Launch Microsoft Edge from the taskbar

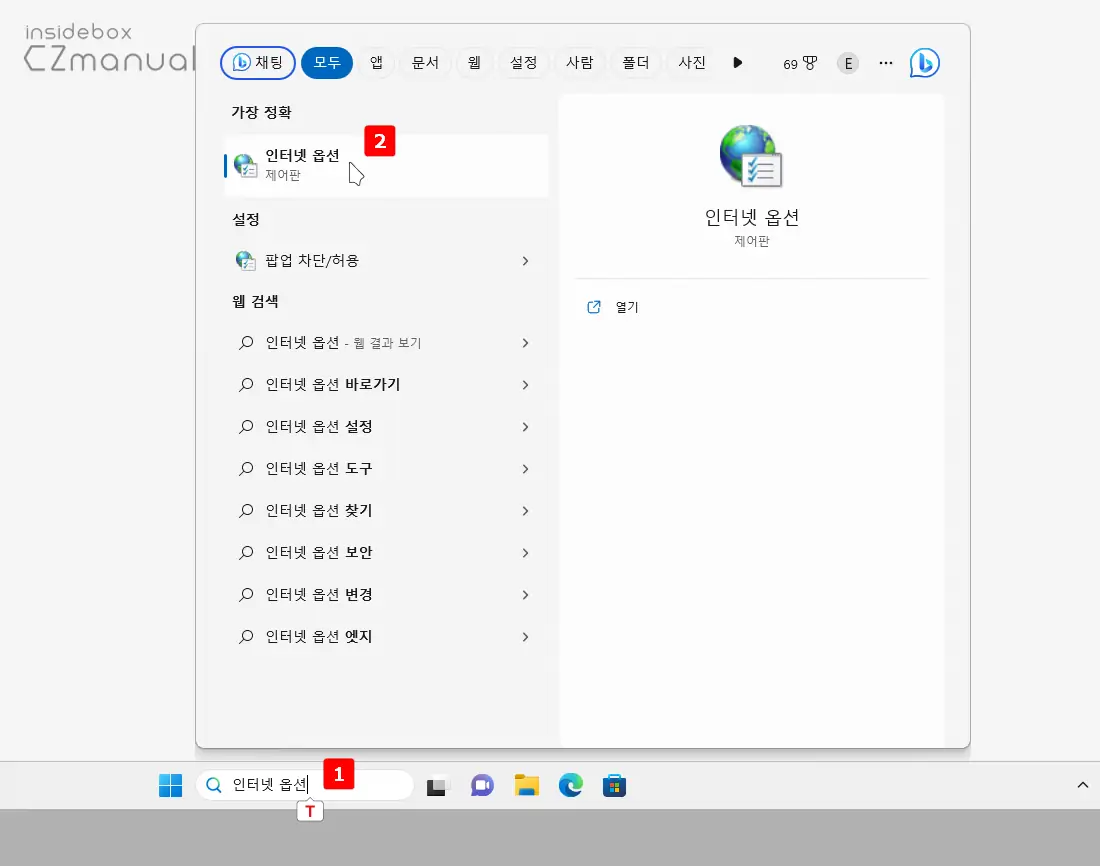click(x=570, y=785)
